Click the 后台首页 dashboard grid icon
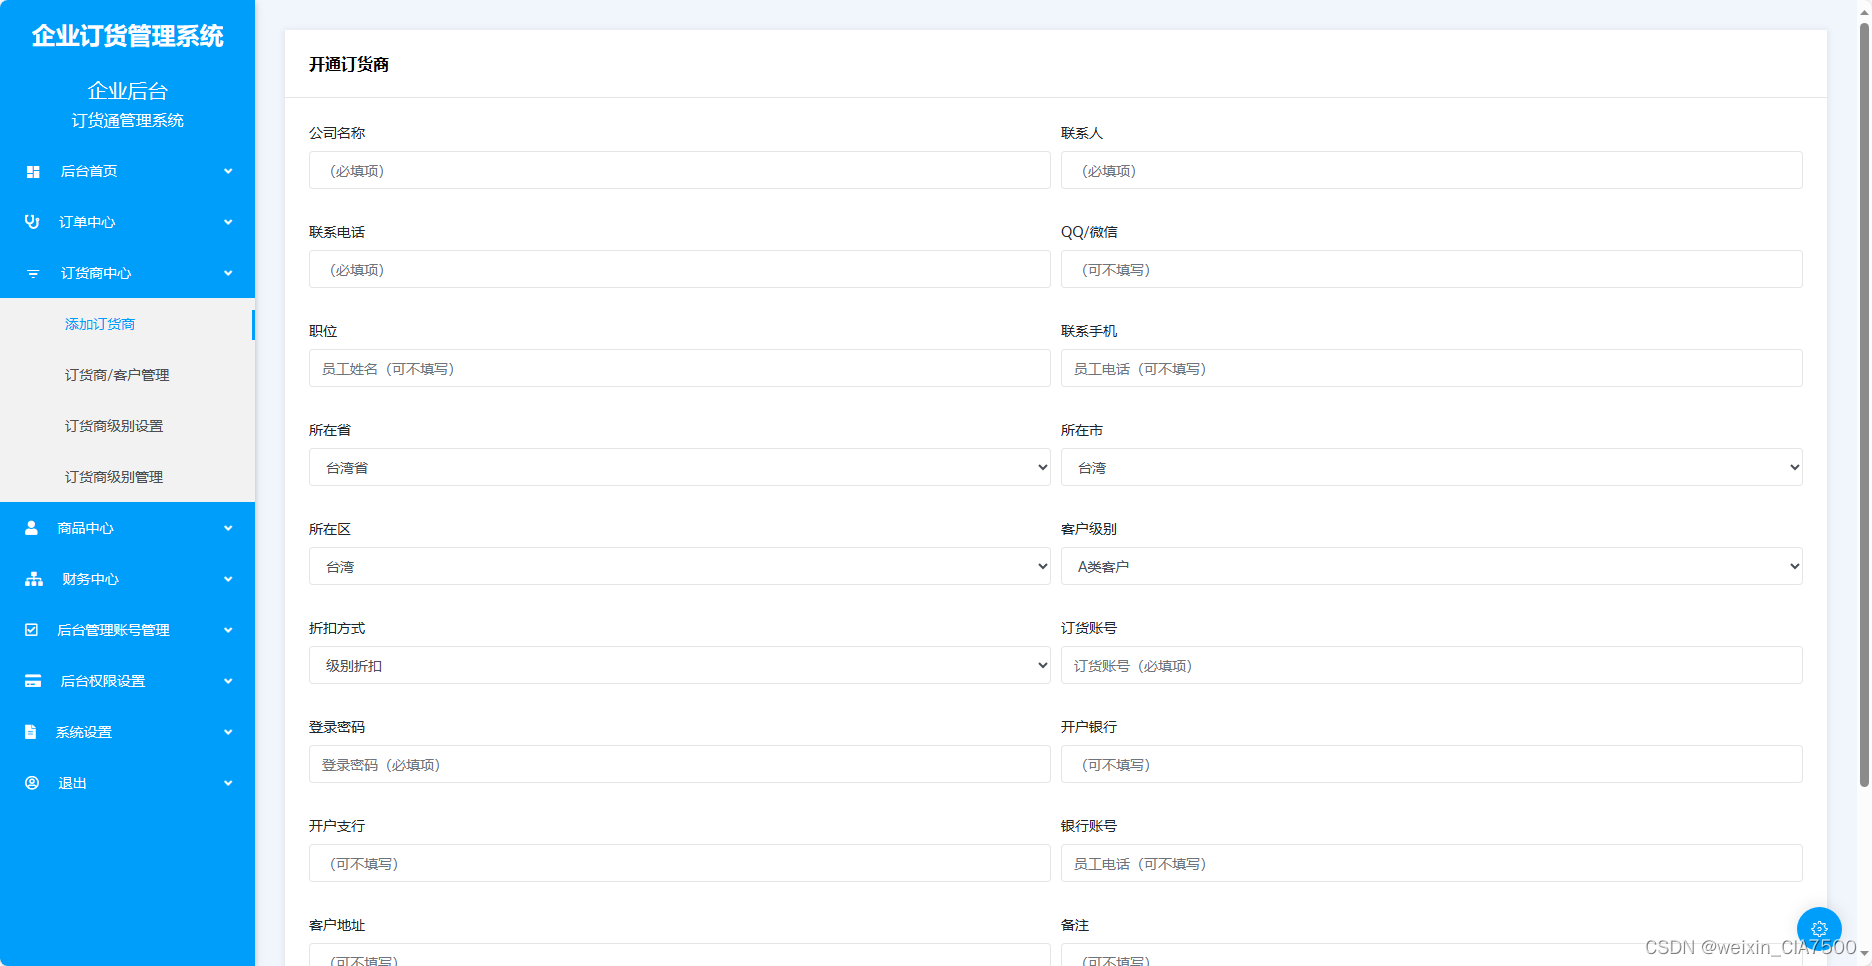 (x=33, y=172)
